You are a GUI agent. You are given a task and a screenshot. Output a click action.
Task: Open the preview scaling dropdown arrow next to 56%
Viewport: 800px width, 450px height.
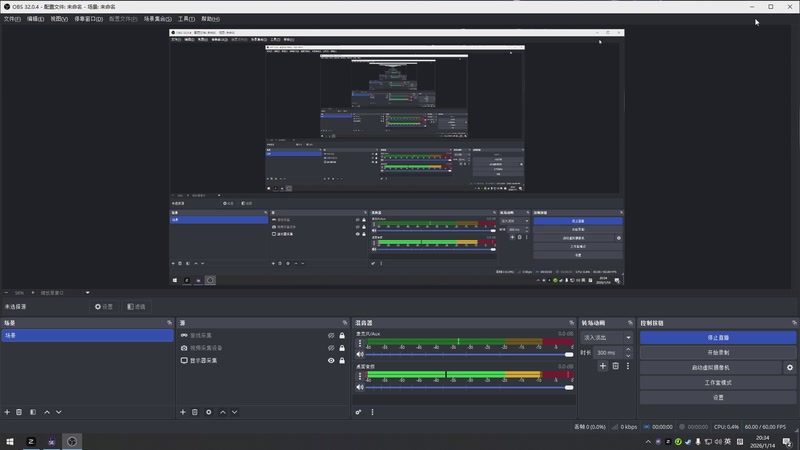pyautogui.click(x=88, y=293)
